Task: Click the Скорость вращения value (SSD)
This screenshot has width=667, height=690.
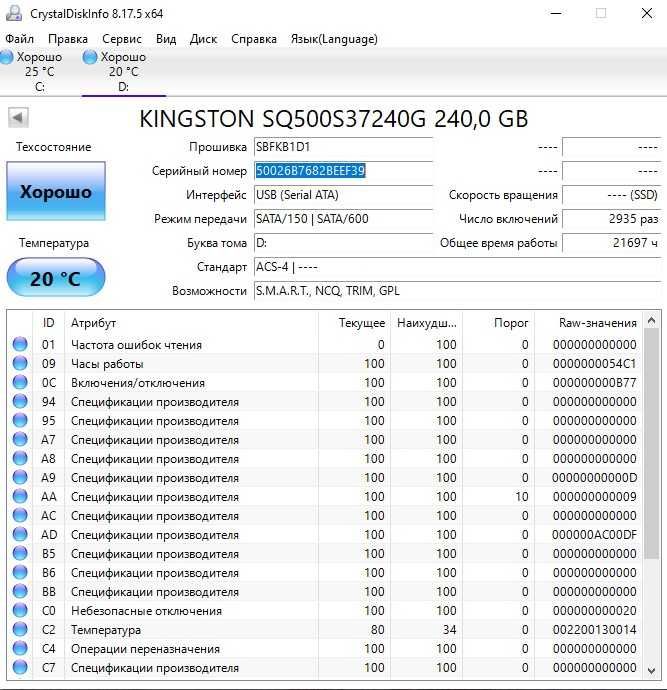Action: (x=612, y=195)
